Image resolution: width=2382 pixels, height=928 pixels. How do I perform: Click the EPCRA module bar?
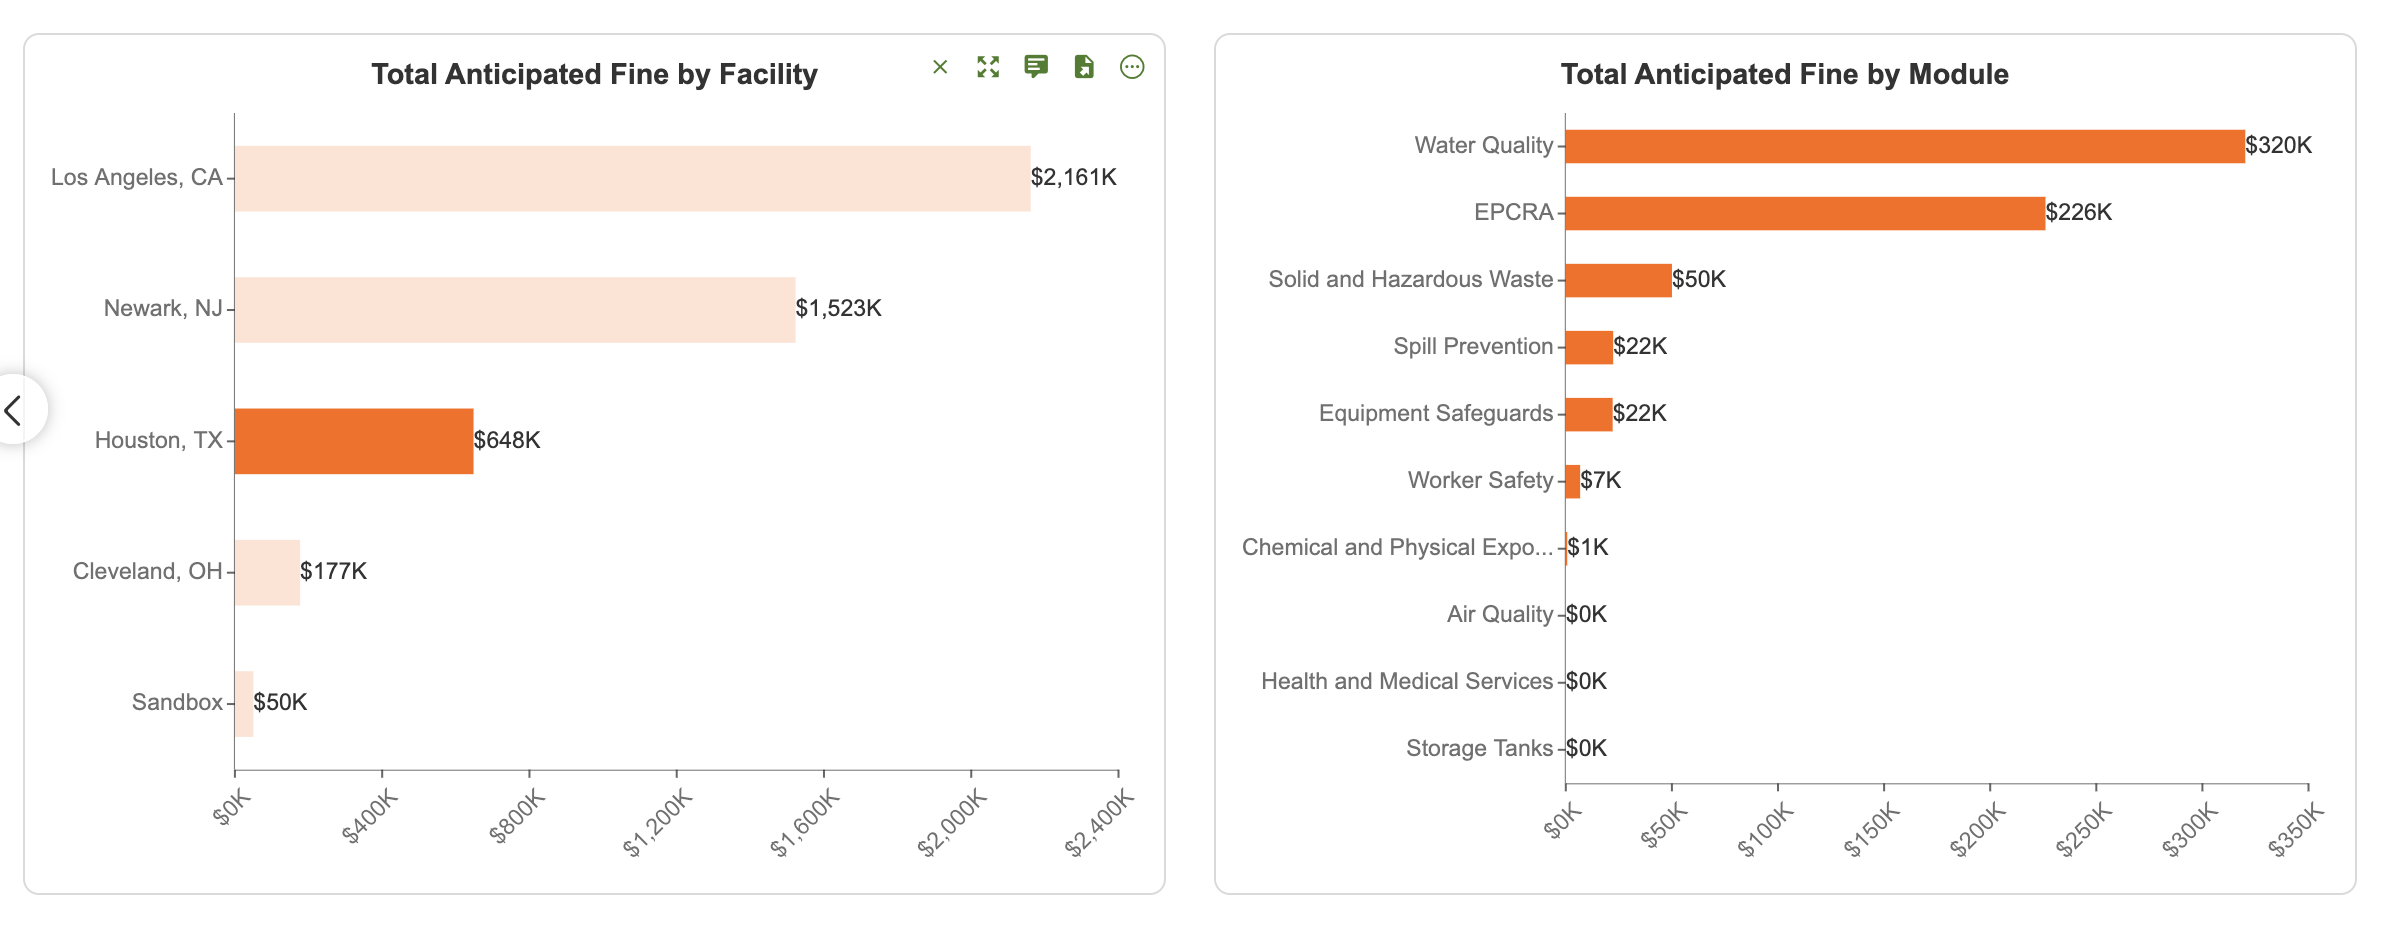[x=1805, y=213]
